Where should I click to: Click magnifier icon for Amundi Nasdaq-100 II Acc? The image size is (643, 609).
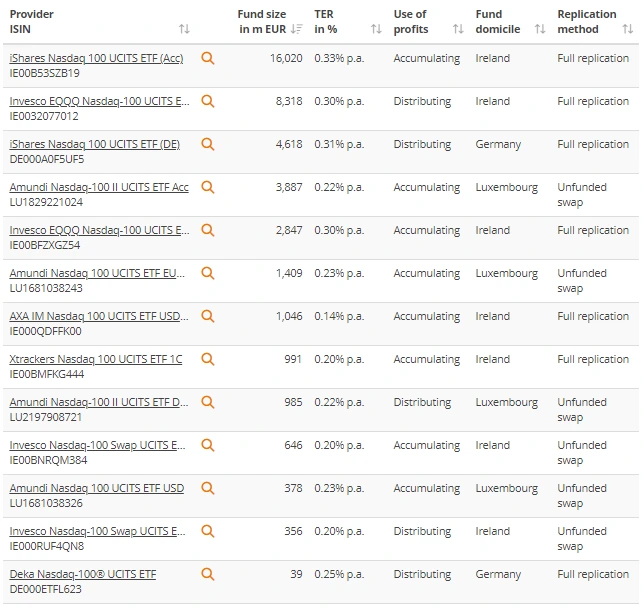click(207, 187)
